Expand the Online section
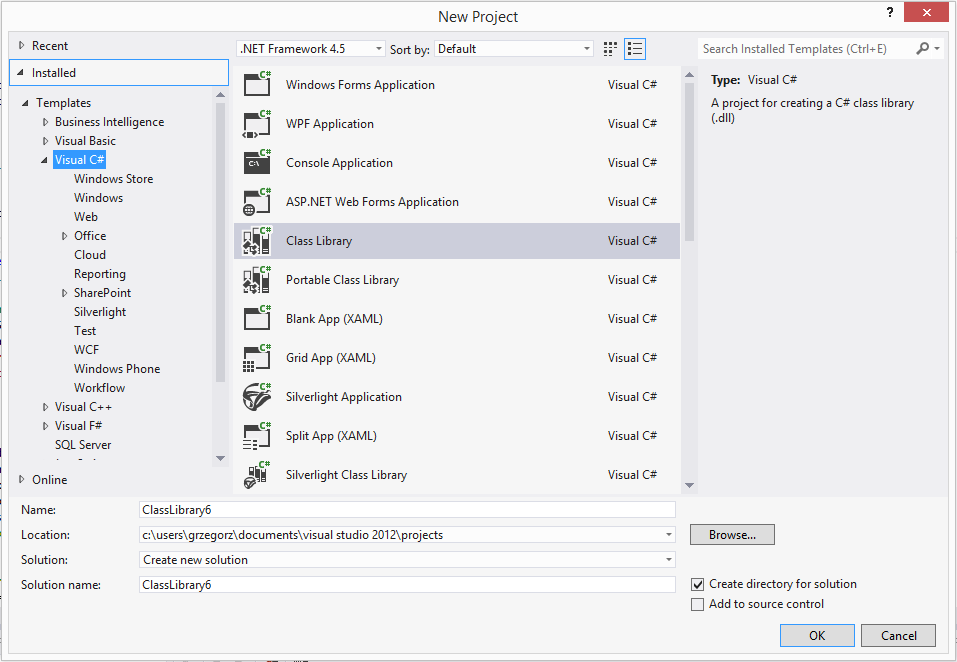The image size is (957, 662). pos(22,480)
